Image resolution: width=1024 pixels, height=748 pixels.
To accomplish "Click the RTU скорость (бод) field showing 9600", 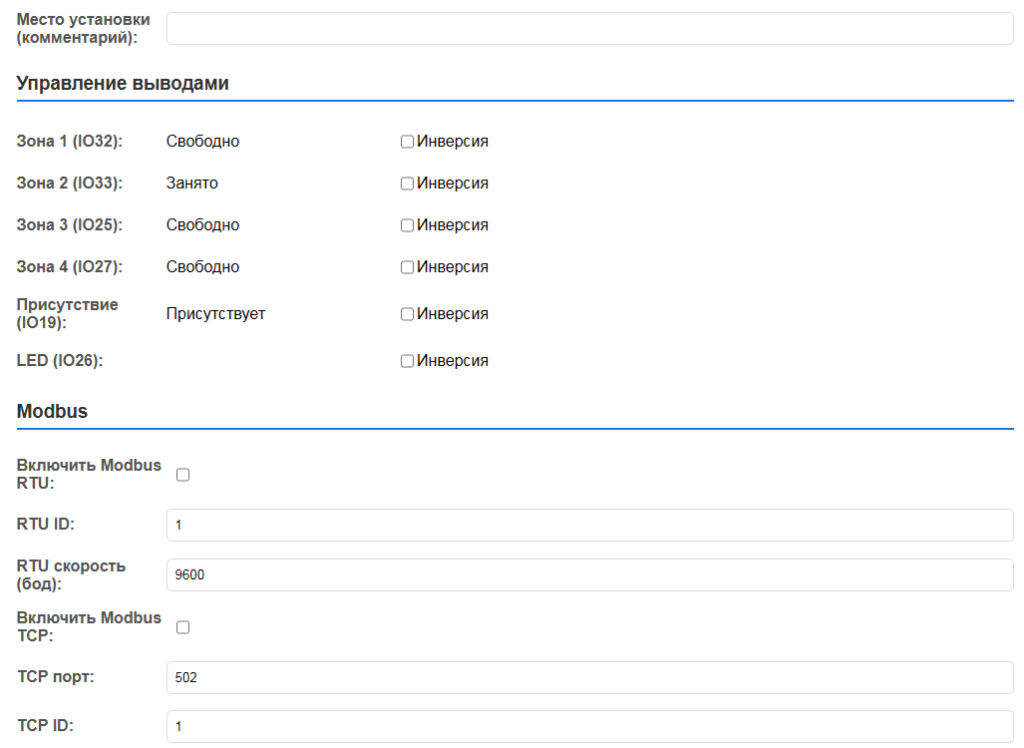I will tap(590, 575).
